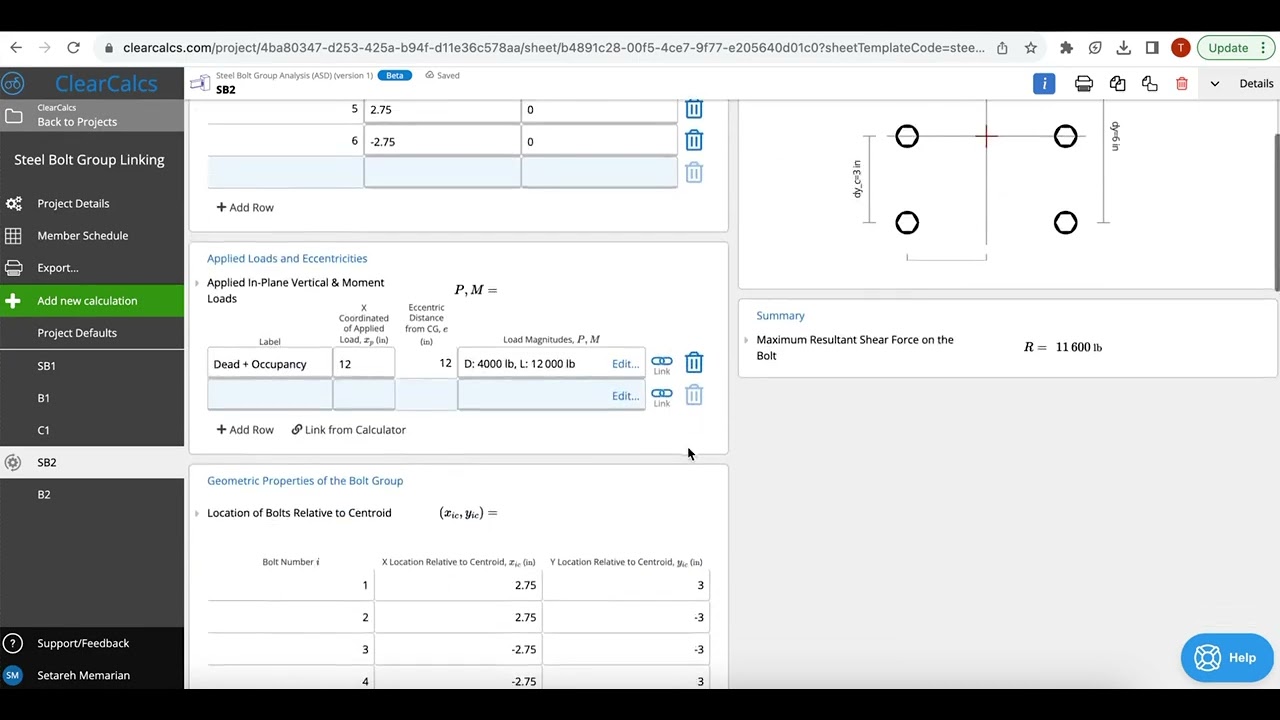
Task: Open the browser downloads icon
Action: click(x=1124, y=48)
